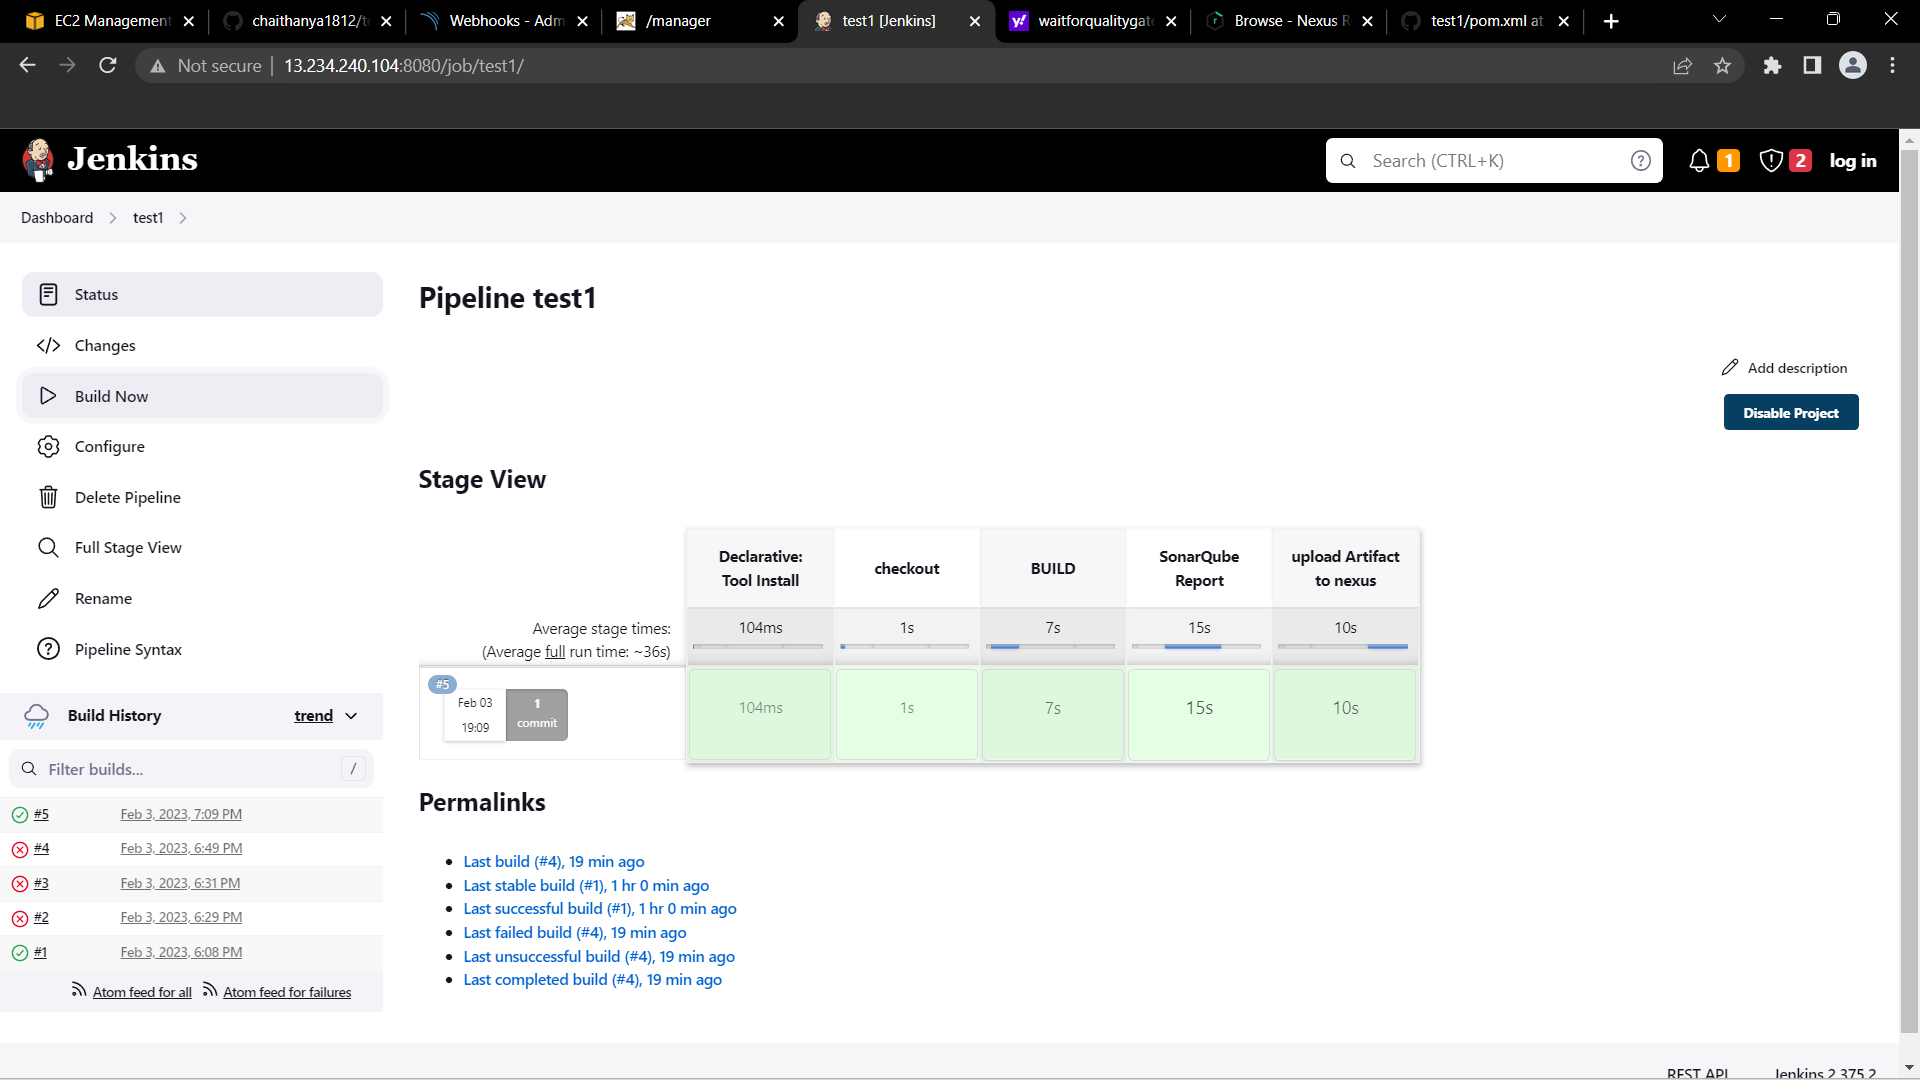
Task: Click Atom feed for all RSS icon
Action: coord(79,990)
